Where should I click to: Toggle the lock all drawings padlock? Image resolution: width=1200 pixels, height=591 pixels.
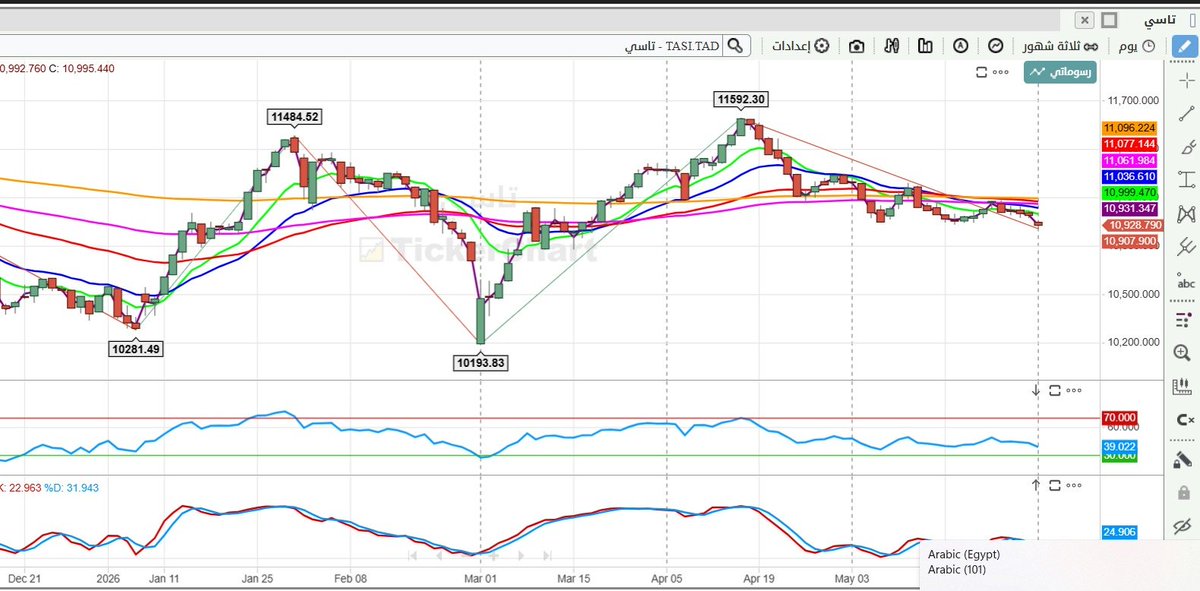click(1186, 492)
